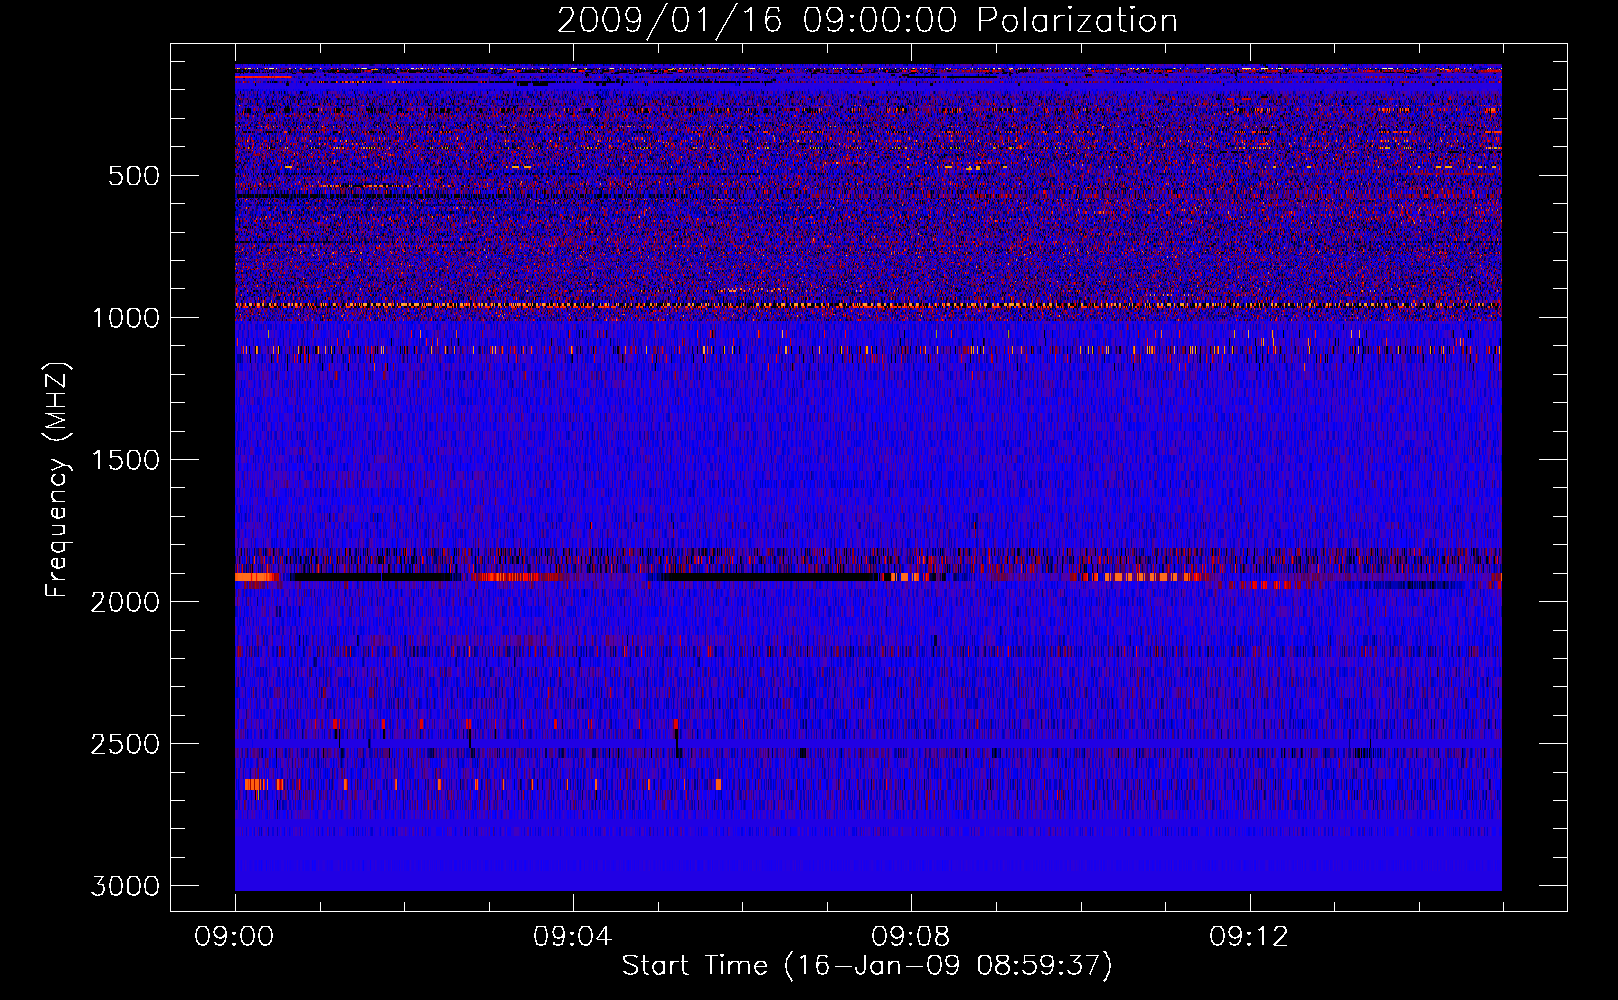
Task: Click the 1500 frequency tick label
Action: point(126,460)
